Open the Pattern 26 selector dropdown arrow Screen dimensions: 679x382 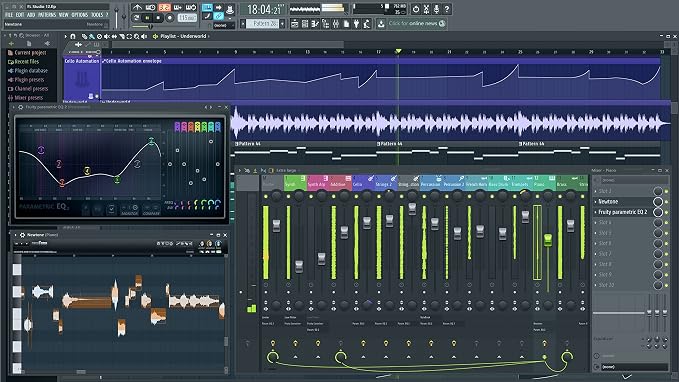point(282,24)
